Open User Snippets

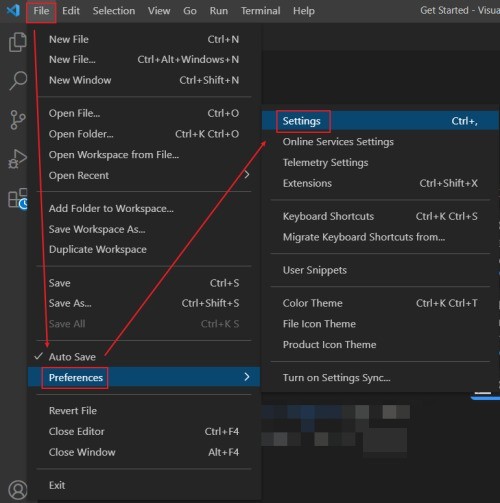point(380,270)
